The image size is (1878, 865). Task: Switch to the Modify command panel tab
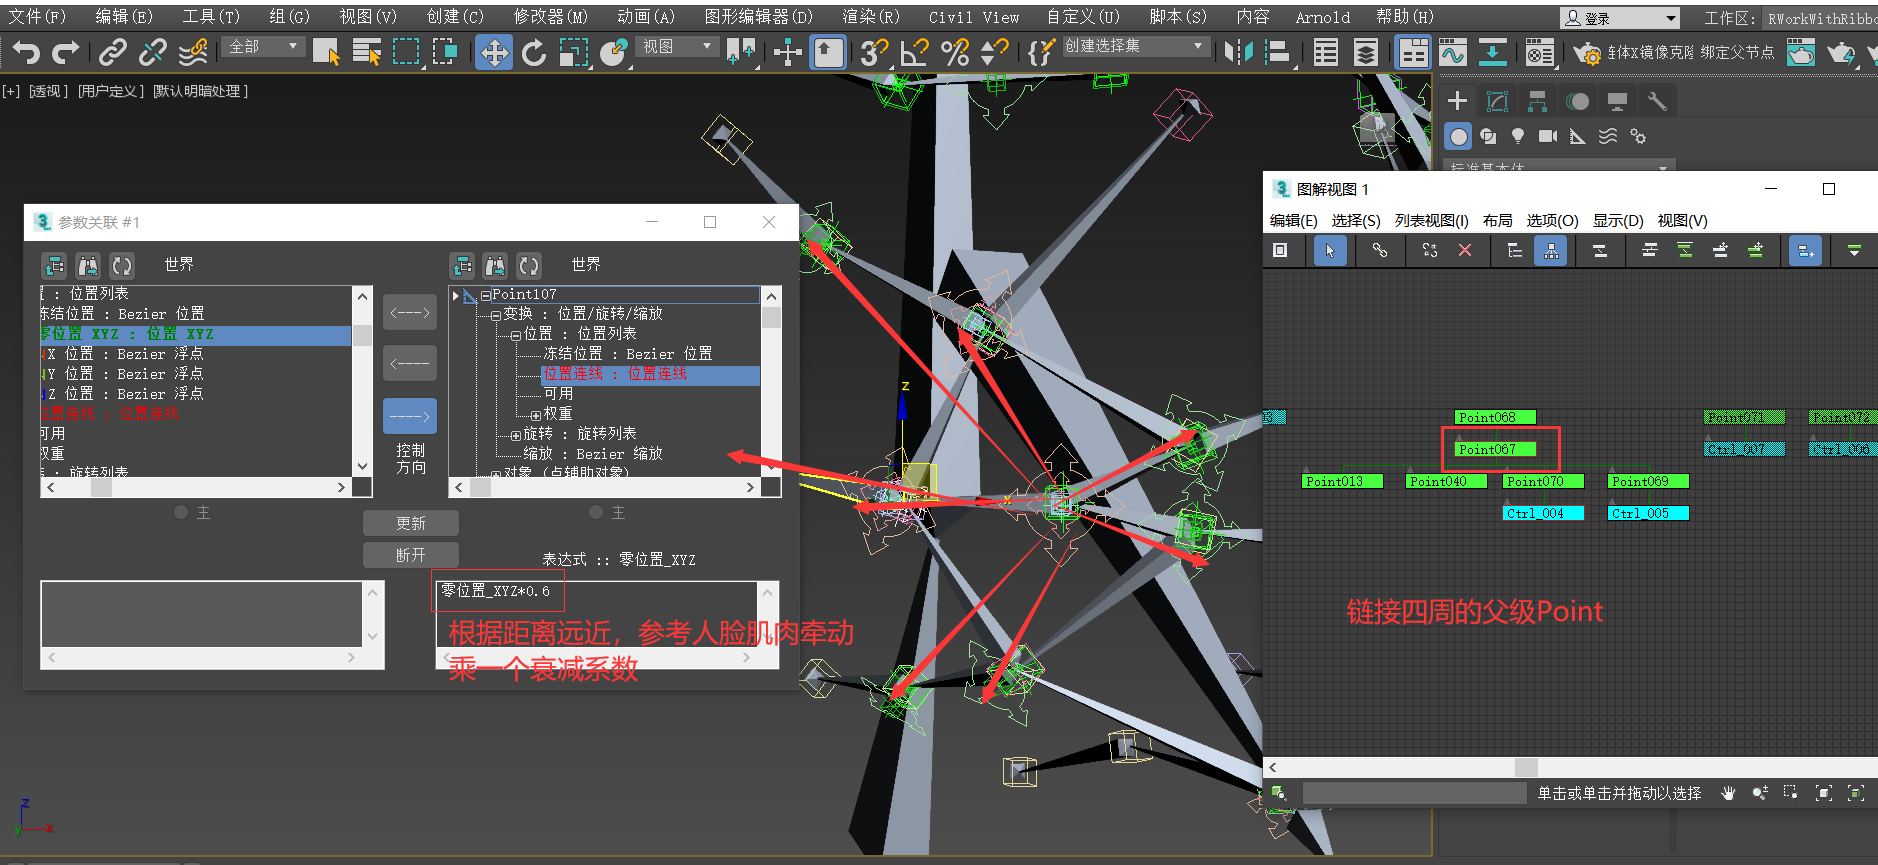pyautogui.click(x=1497, y=101)
